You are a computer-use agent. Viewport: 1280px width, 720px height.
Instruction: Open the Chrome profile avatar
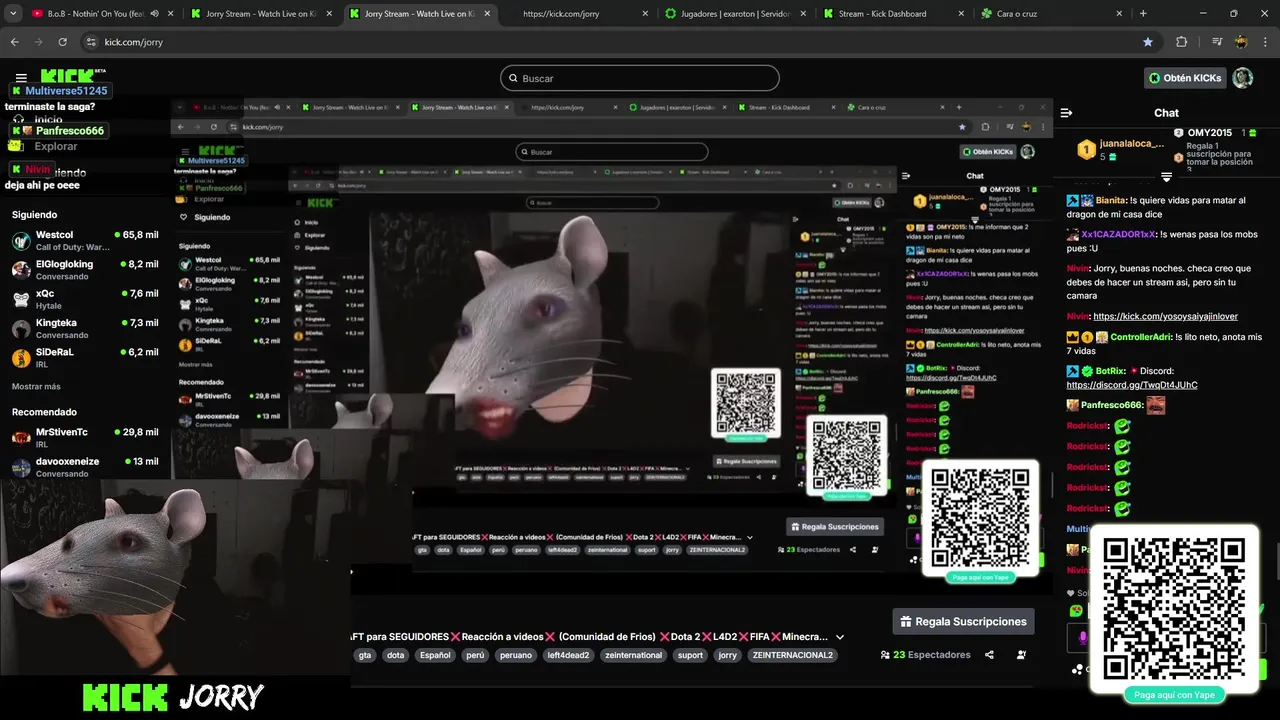1241,42
